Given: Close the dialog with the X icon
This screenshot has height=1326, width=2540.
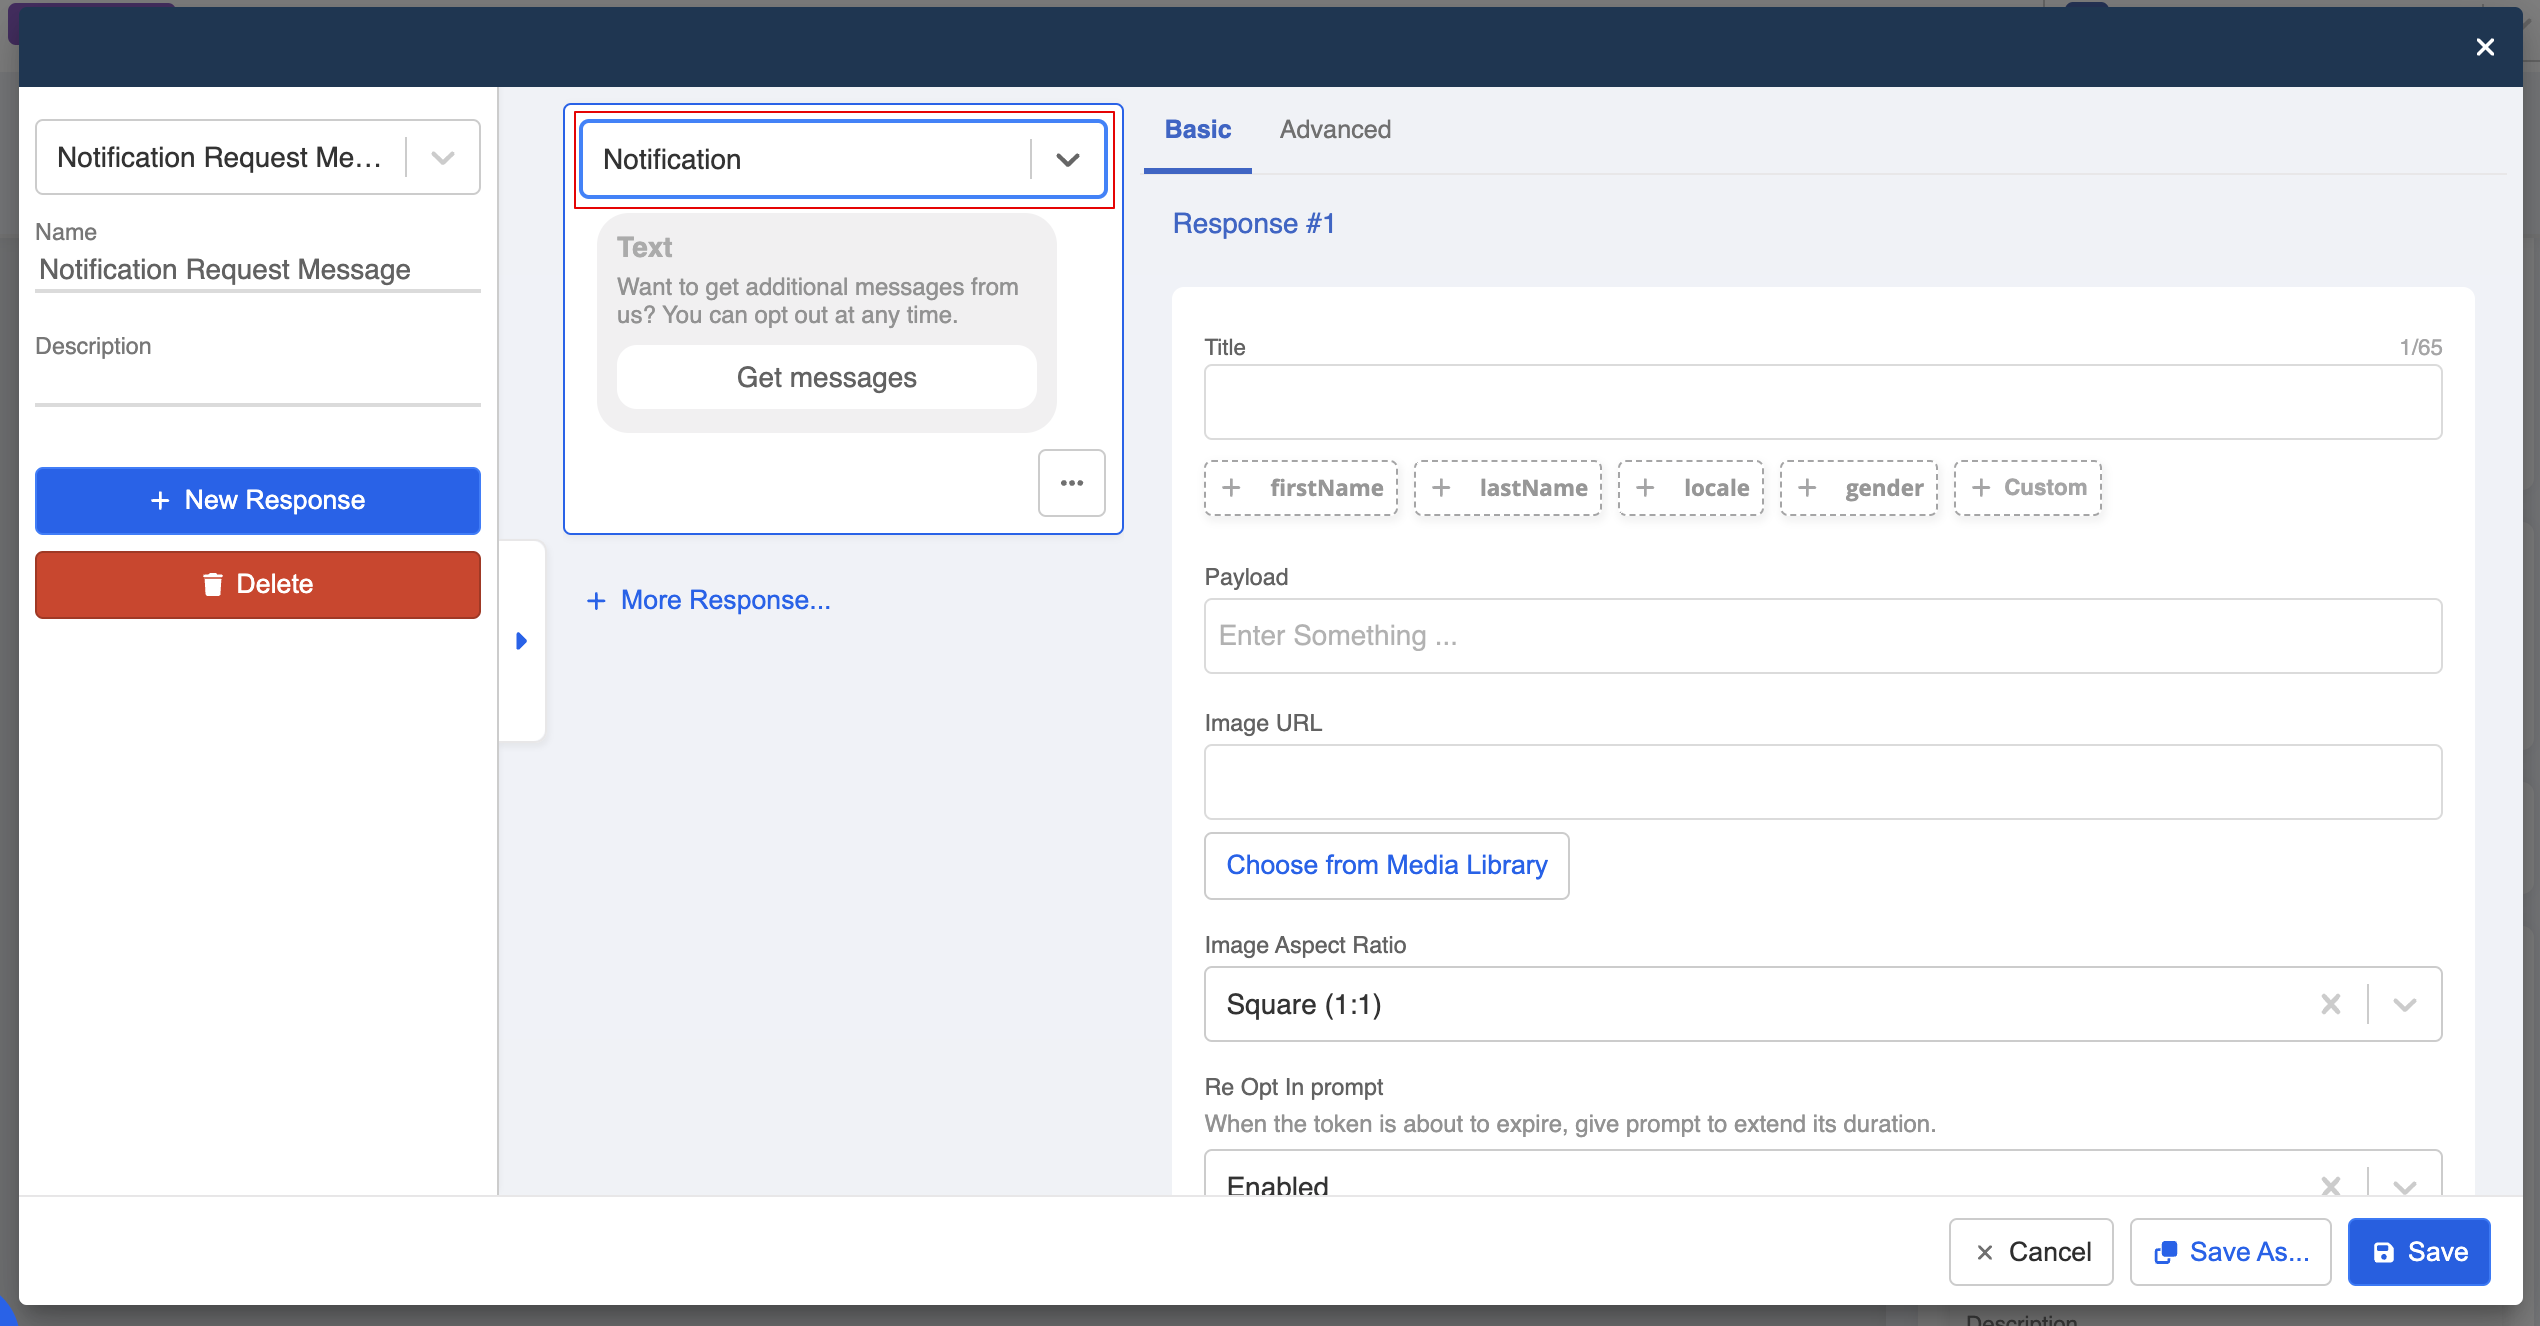Looking at the screenshot, I should pos(2485,47).
